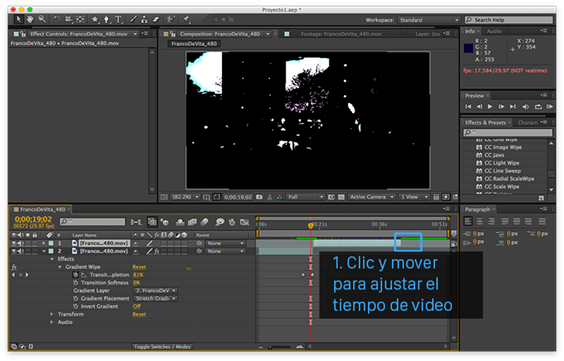This screenshot has width=564, height=361.
Task: Focus the Search Help field
Action: pos(509,20)
